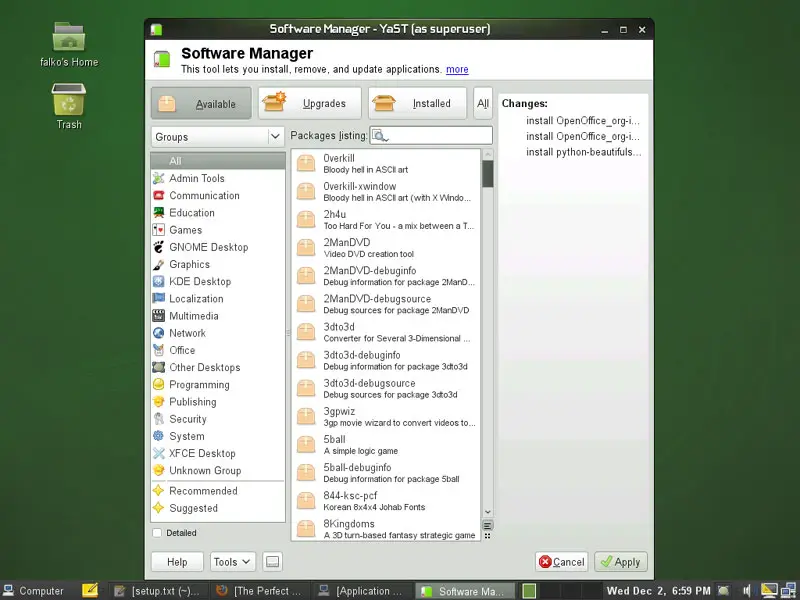Click the GNOME Desktop footprint icon
The height and width of the screenshot is (600, 800).
click(159, 247)
